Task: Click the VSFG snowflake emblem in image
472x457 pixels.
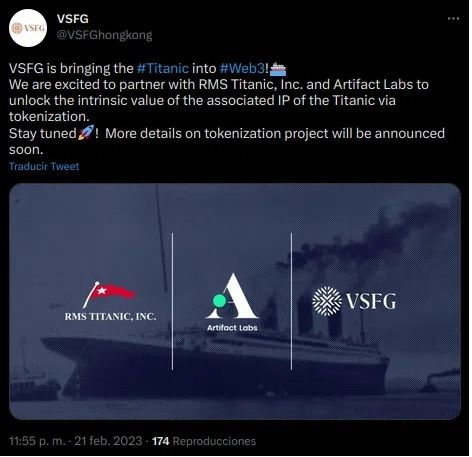Action: (327, 301)
